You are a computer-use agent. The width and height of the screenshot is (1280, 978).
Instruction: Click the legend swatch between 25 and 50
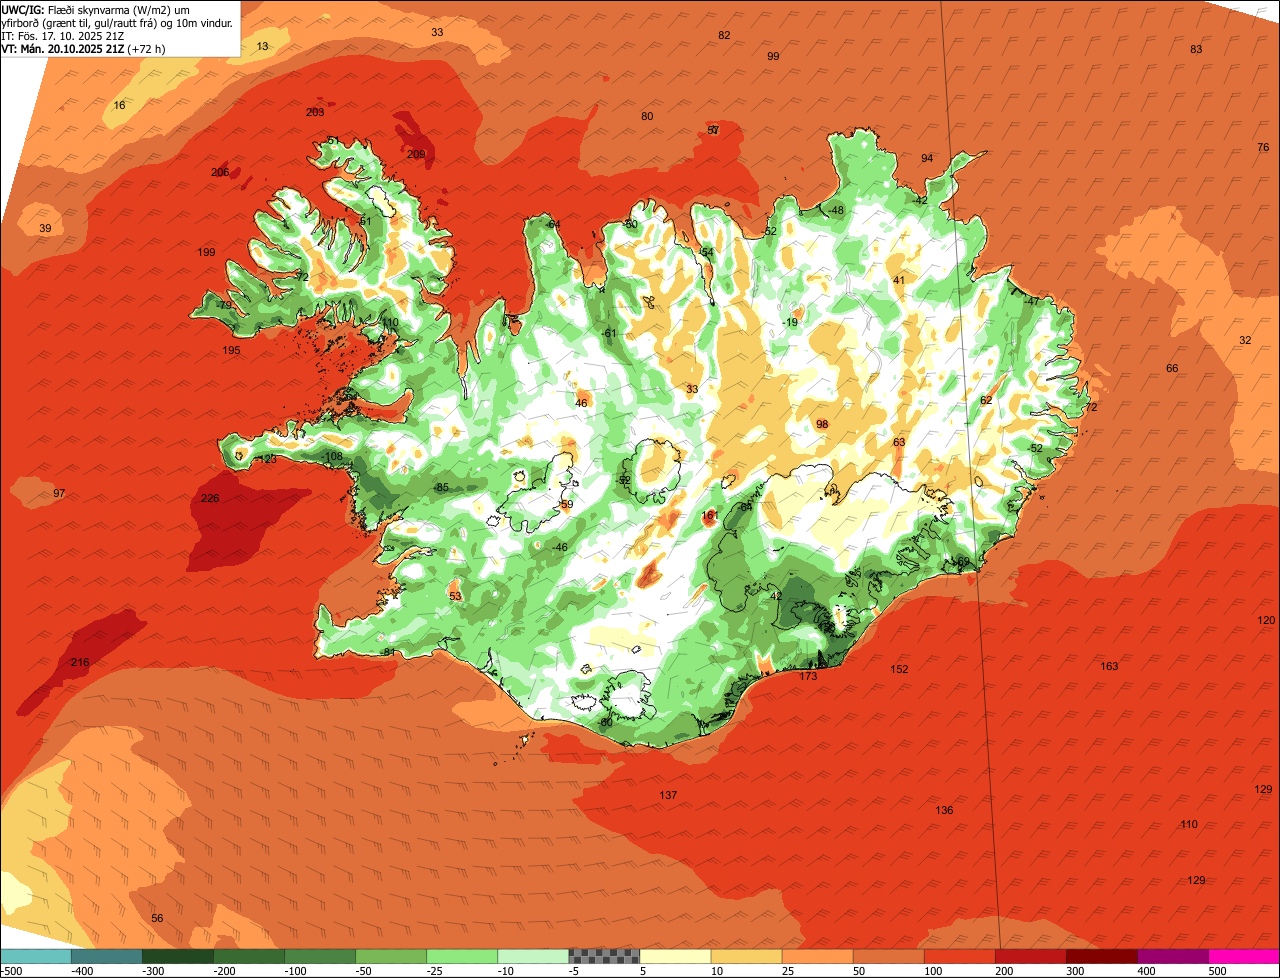coord(817,956)
